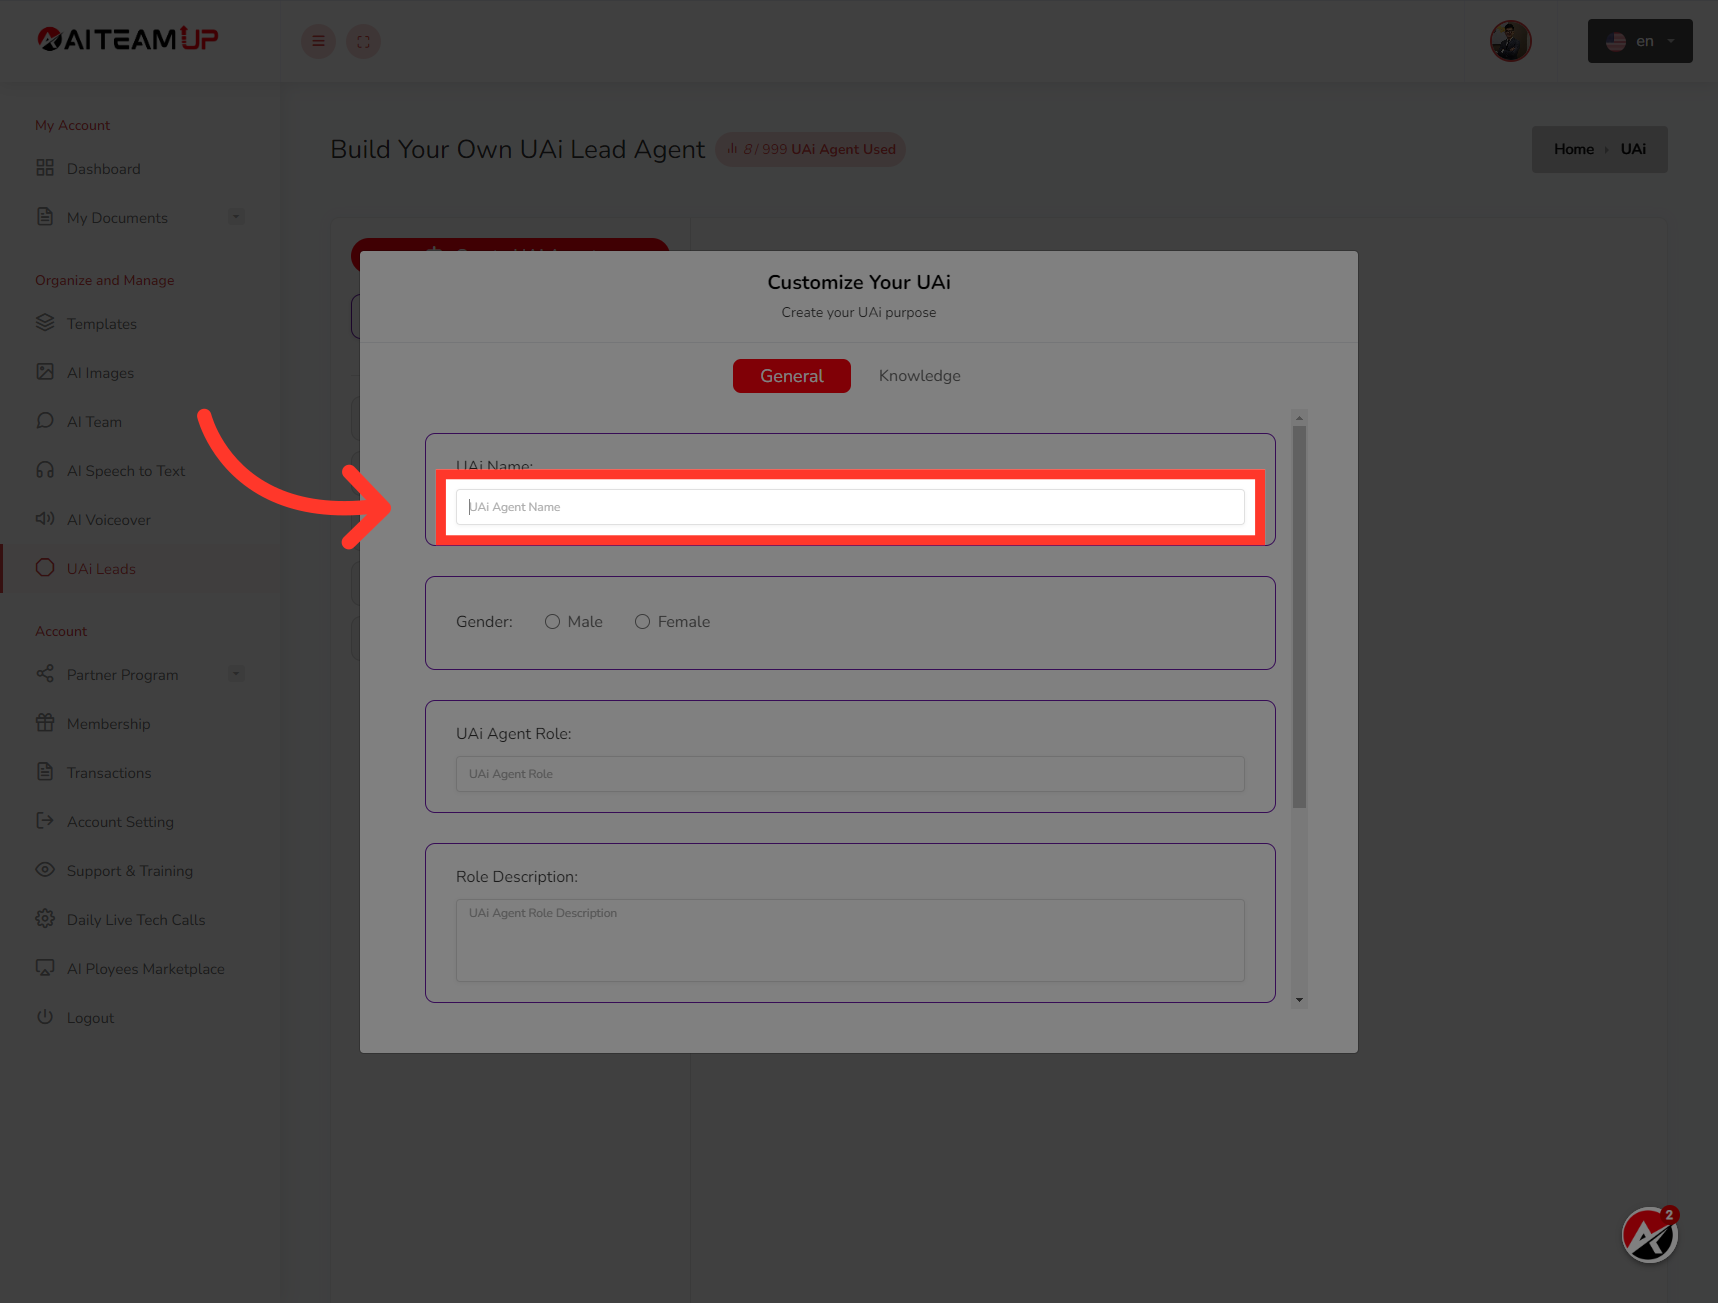Click the scrollbar down arrow in modal
The width and height of the screenshot is (1718, 1303).
1299,1000
